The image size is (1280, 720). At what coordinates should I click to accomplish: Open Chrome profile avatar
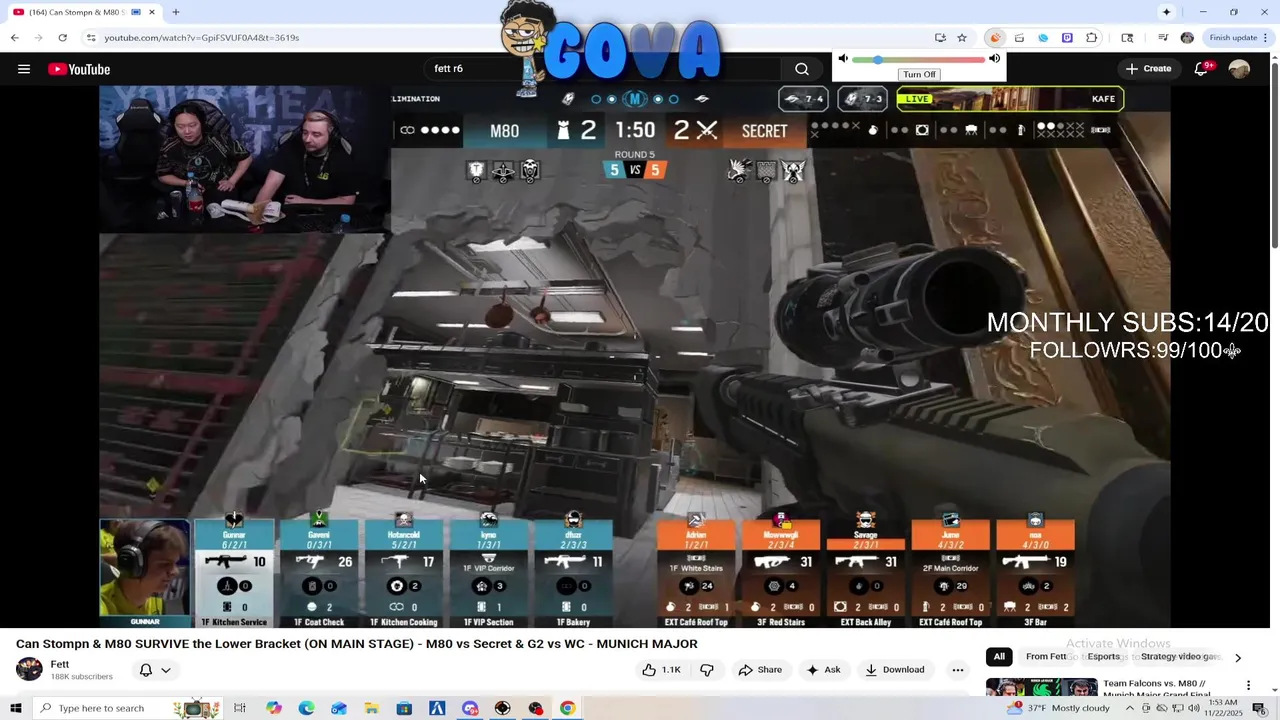1187,38
